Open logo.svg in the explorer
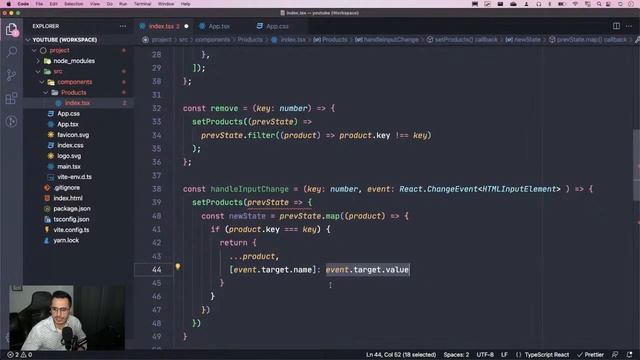 tap(78, 156)
